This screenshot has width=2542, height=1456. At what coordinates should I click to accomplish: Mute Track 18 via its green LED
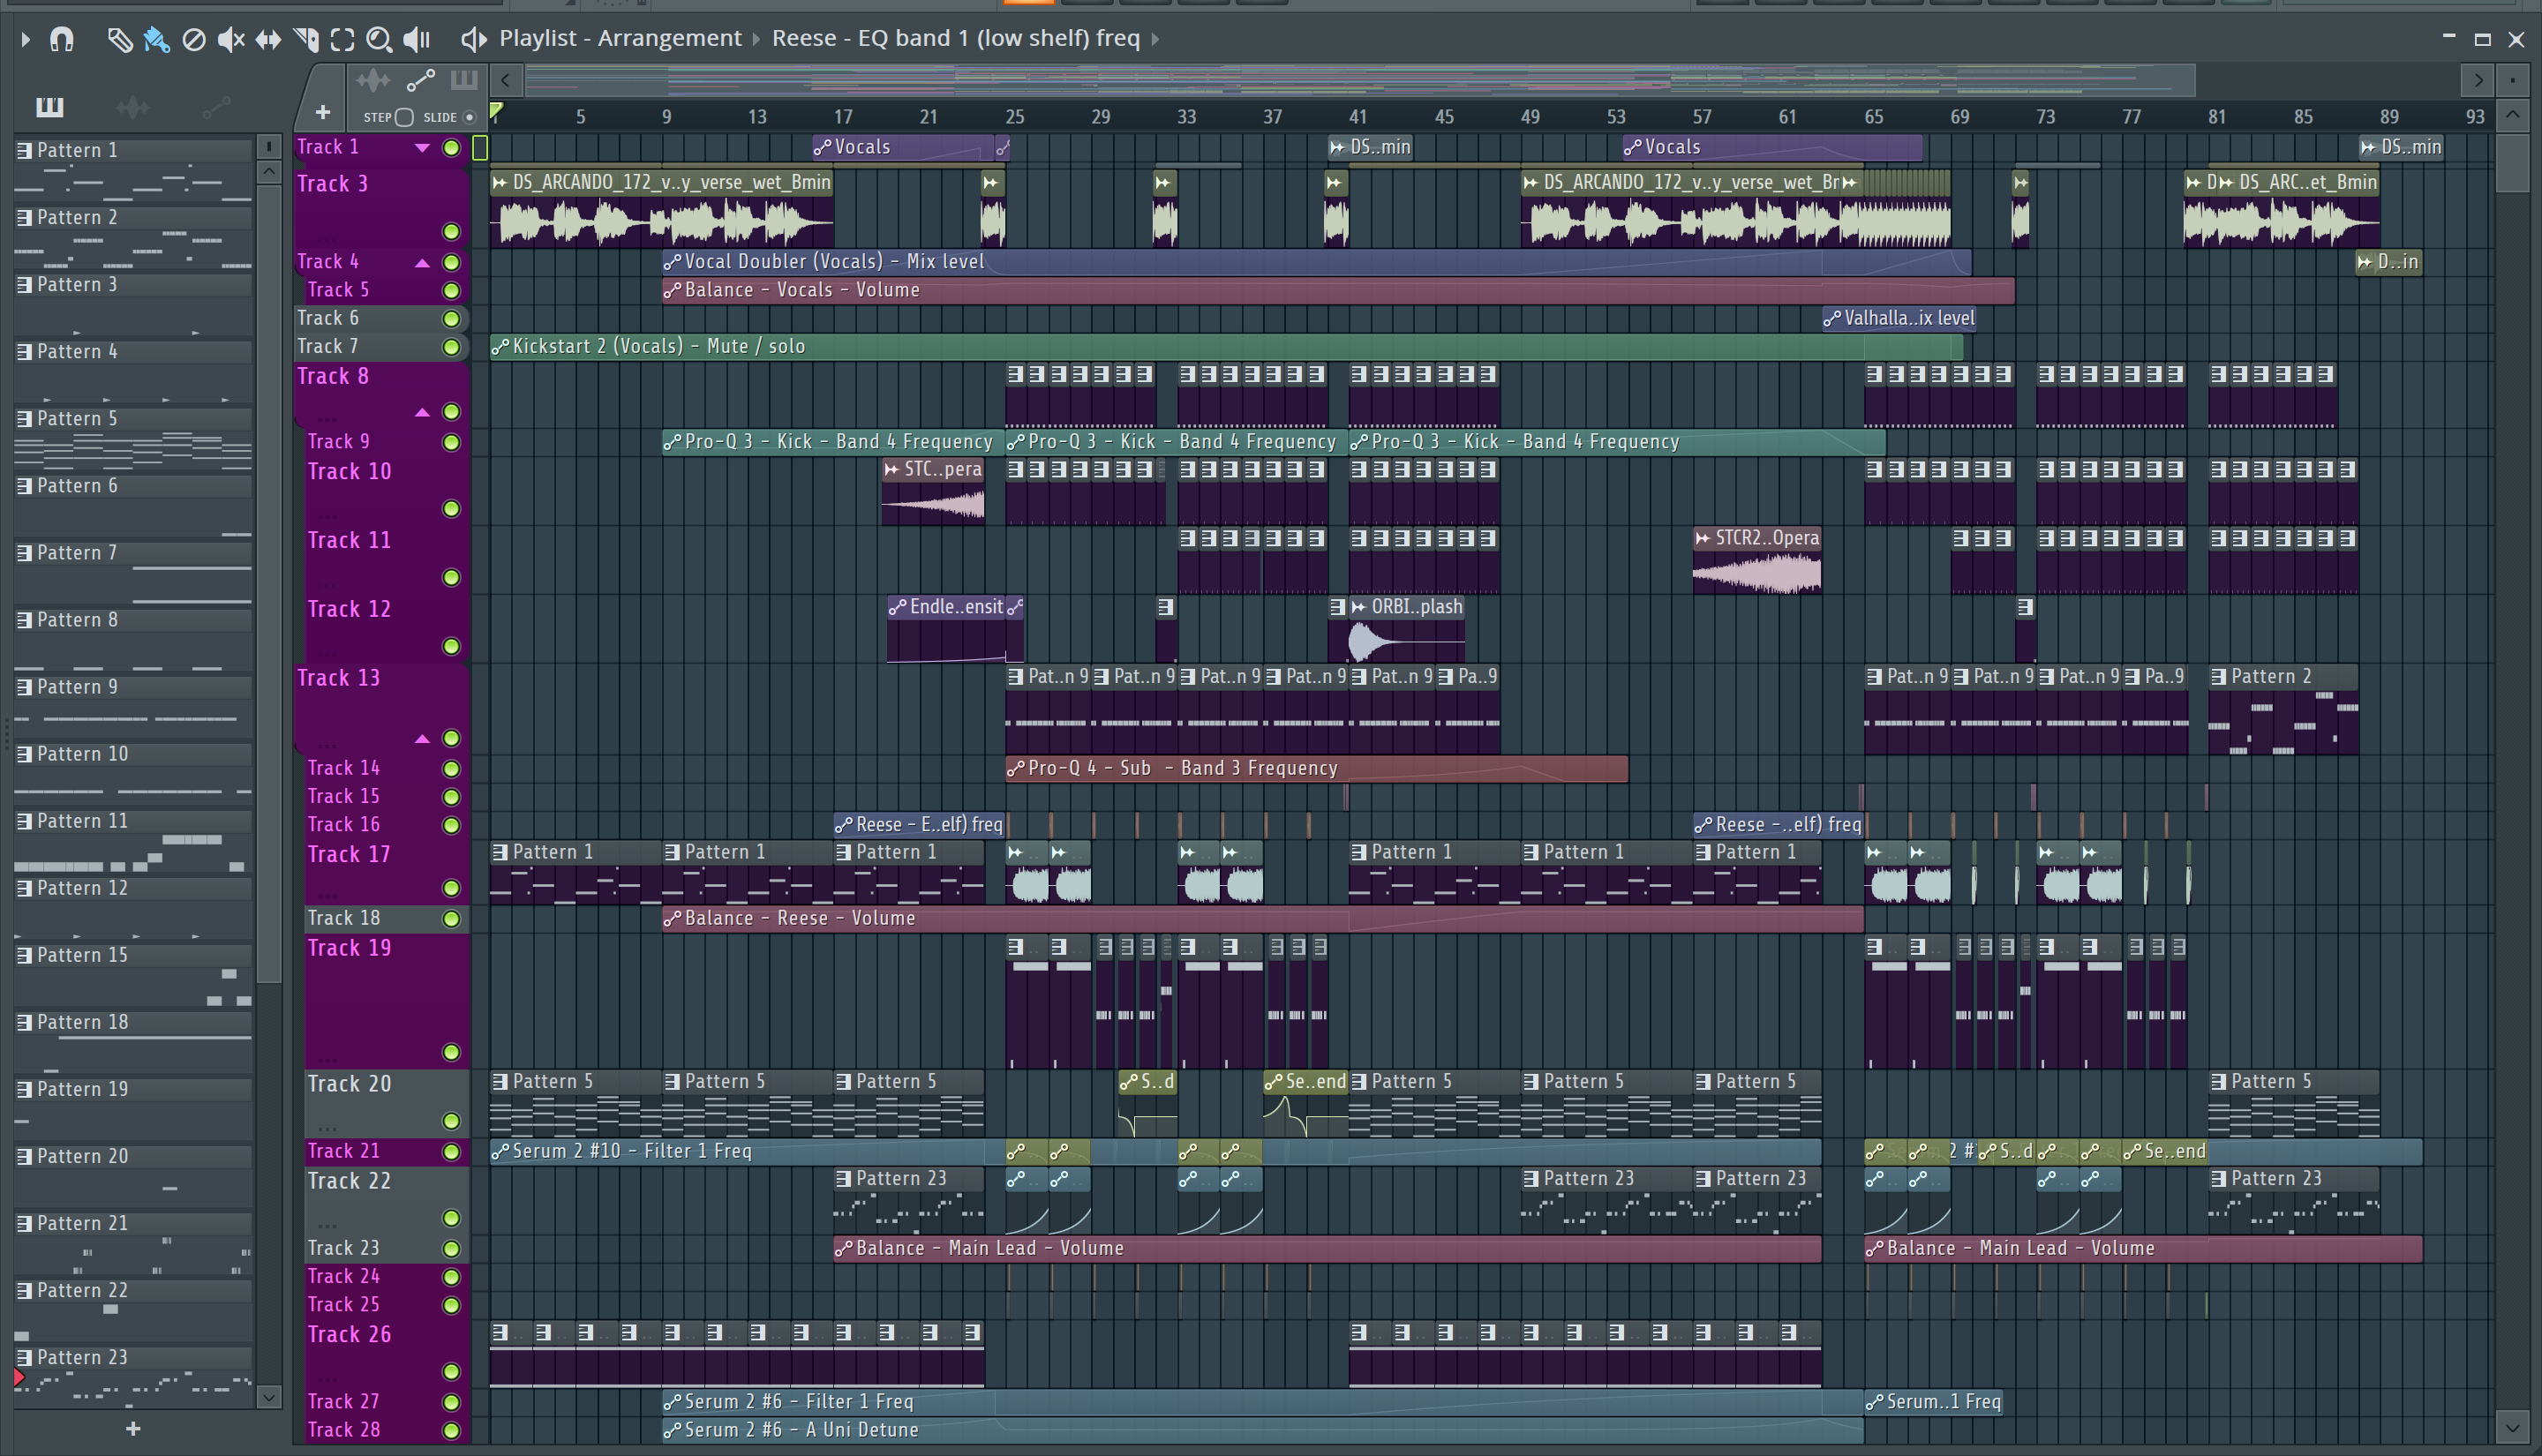(451, 918)
